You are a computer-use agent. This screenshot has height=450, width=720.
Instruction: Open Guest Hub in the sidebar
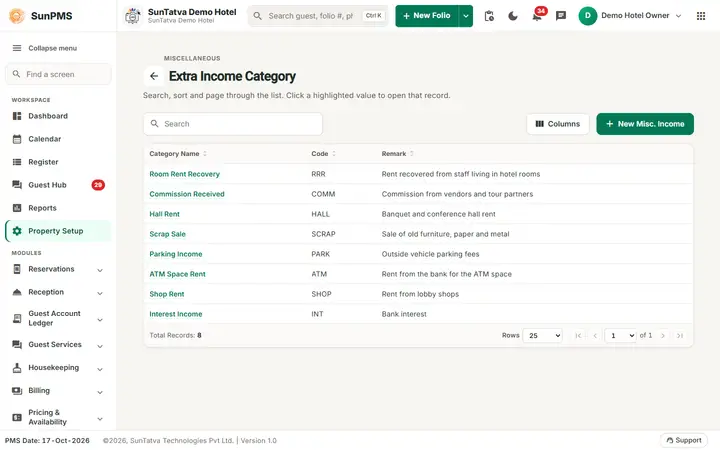[x=58, y=185]
